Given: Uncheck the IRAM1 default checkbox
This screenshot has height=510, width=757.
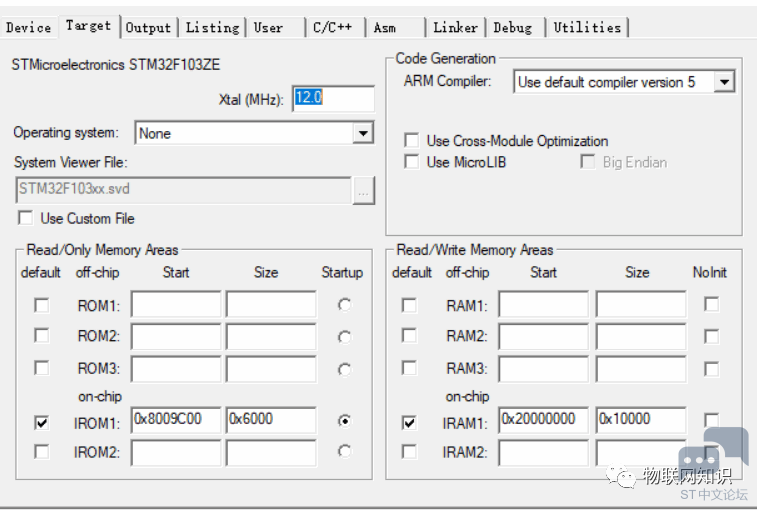Looking at the screenshot, I should [409, 423].
